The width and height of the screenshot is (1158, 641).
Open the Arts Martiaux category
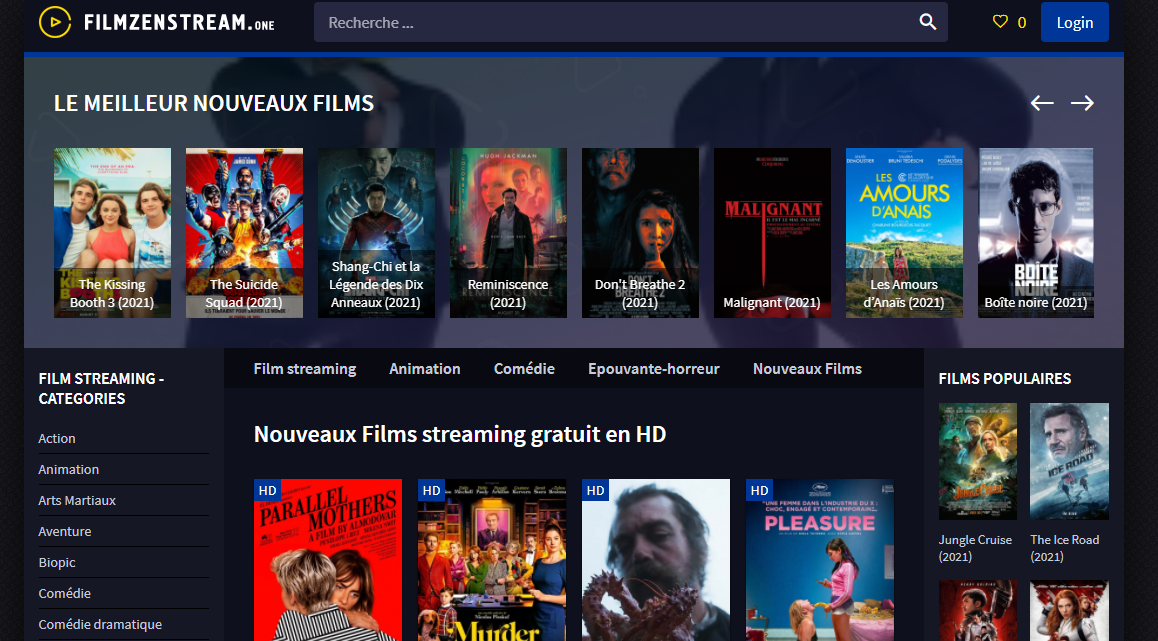[77, 500]
